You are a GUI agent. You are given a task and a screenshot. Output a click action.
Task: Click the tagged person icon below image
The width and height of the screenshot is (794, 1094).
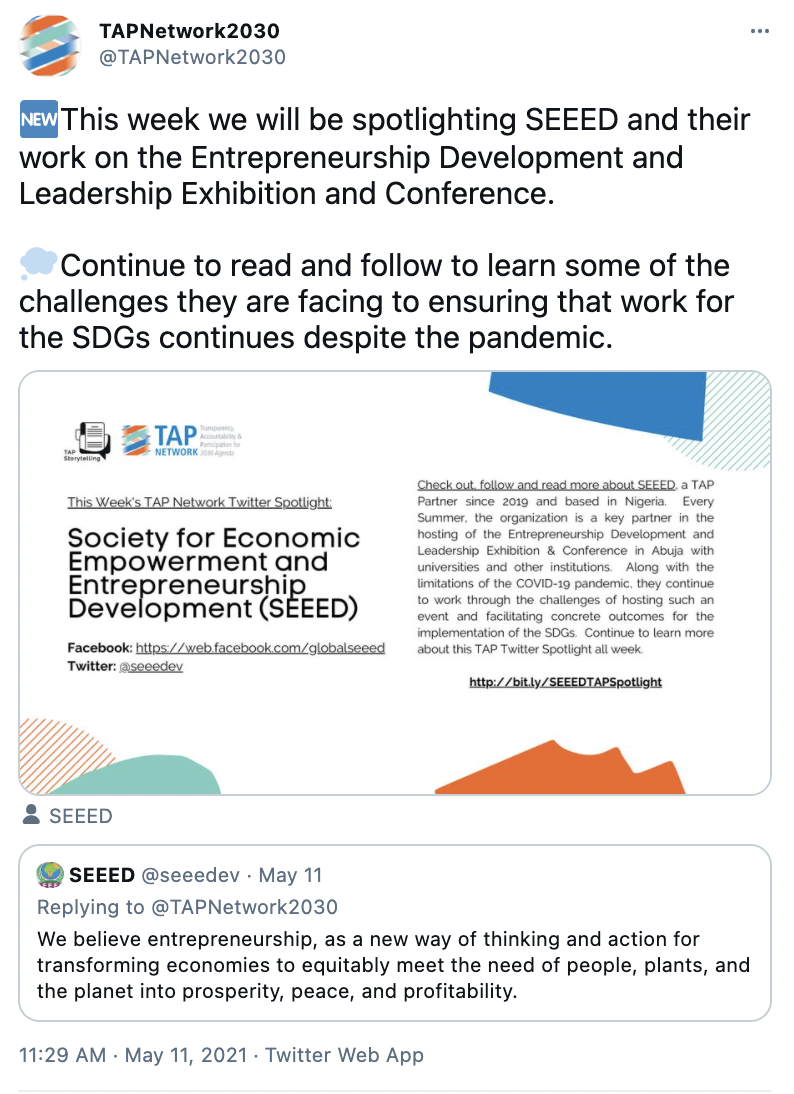(31, 815)
